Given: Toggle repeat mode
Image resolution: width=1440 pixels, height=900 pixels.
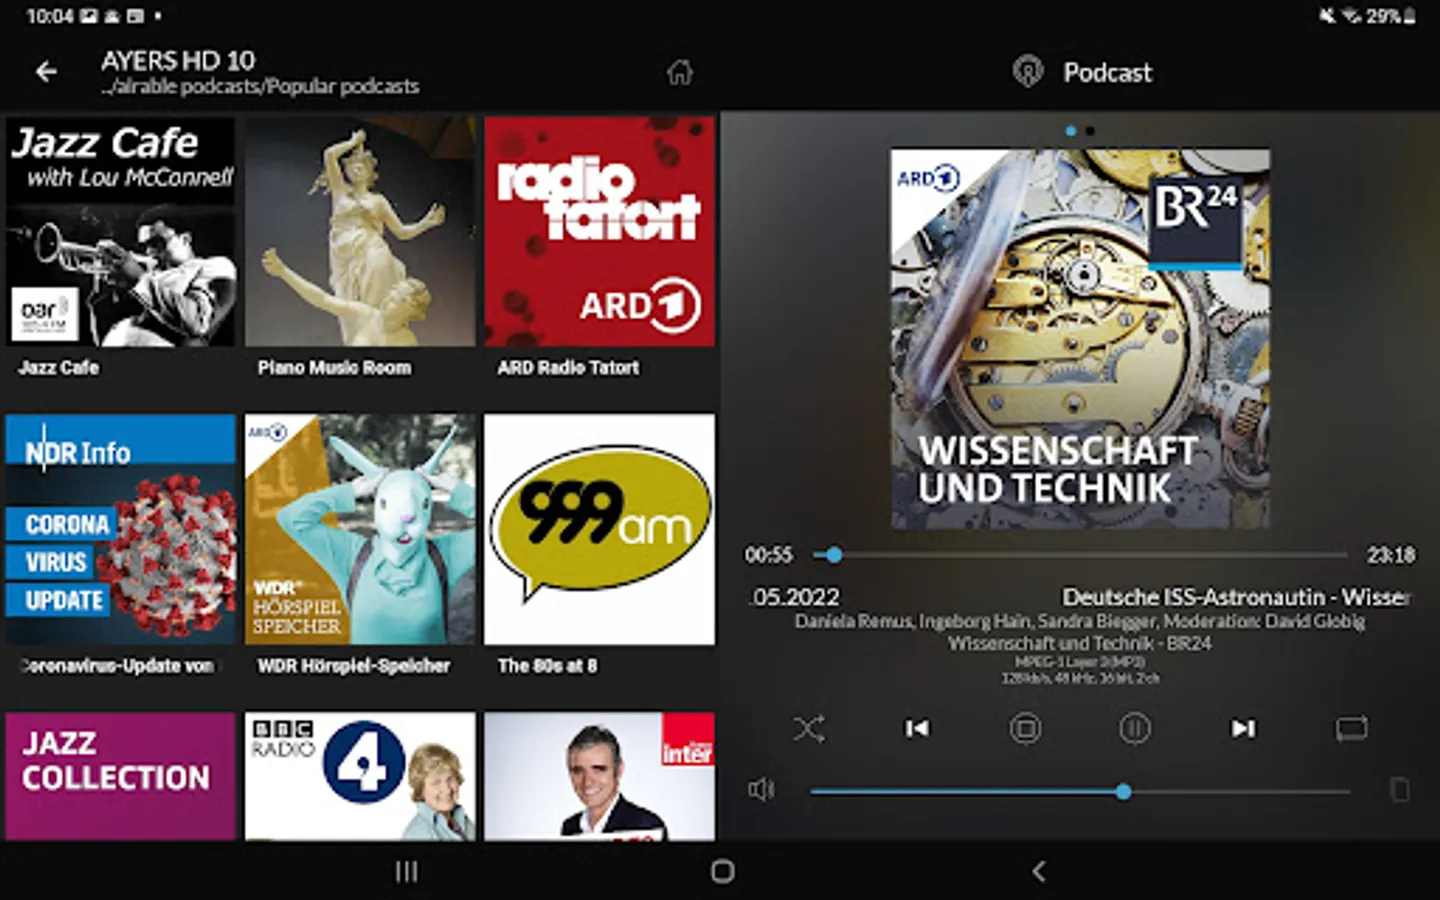Looking at the screenshot, I should 1351,728.
